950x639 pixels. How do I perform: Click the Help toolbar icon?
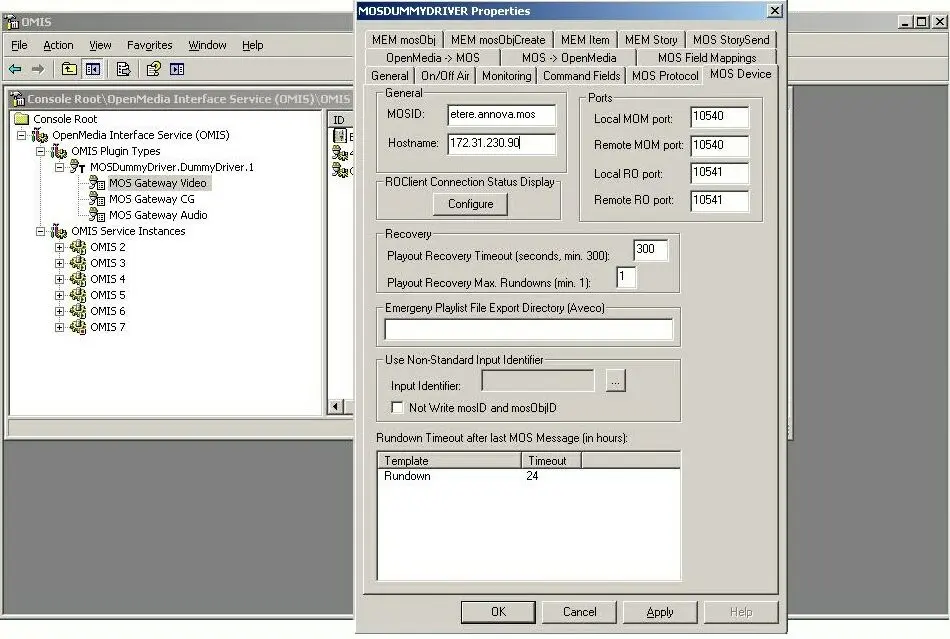tap(153, 69)
